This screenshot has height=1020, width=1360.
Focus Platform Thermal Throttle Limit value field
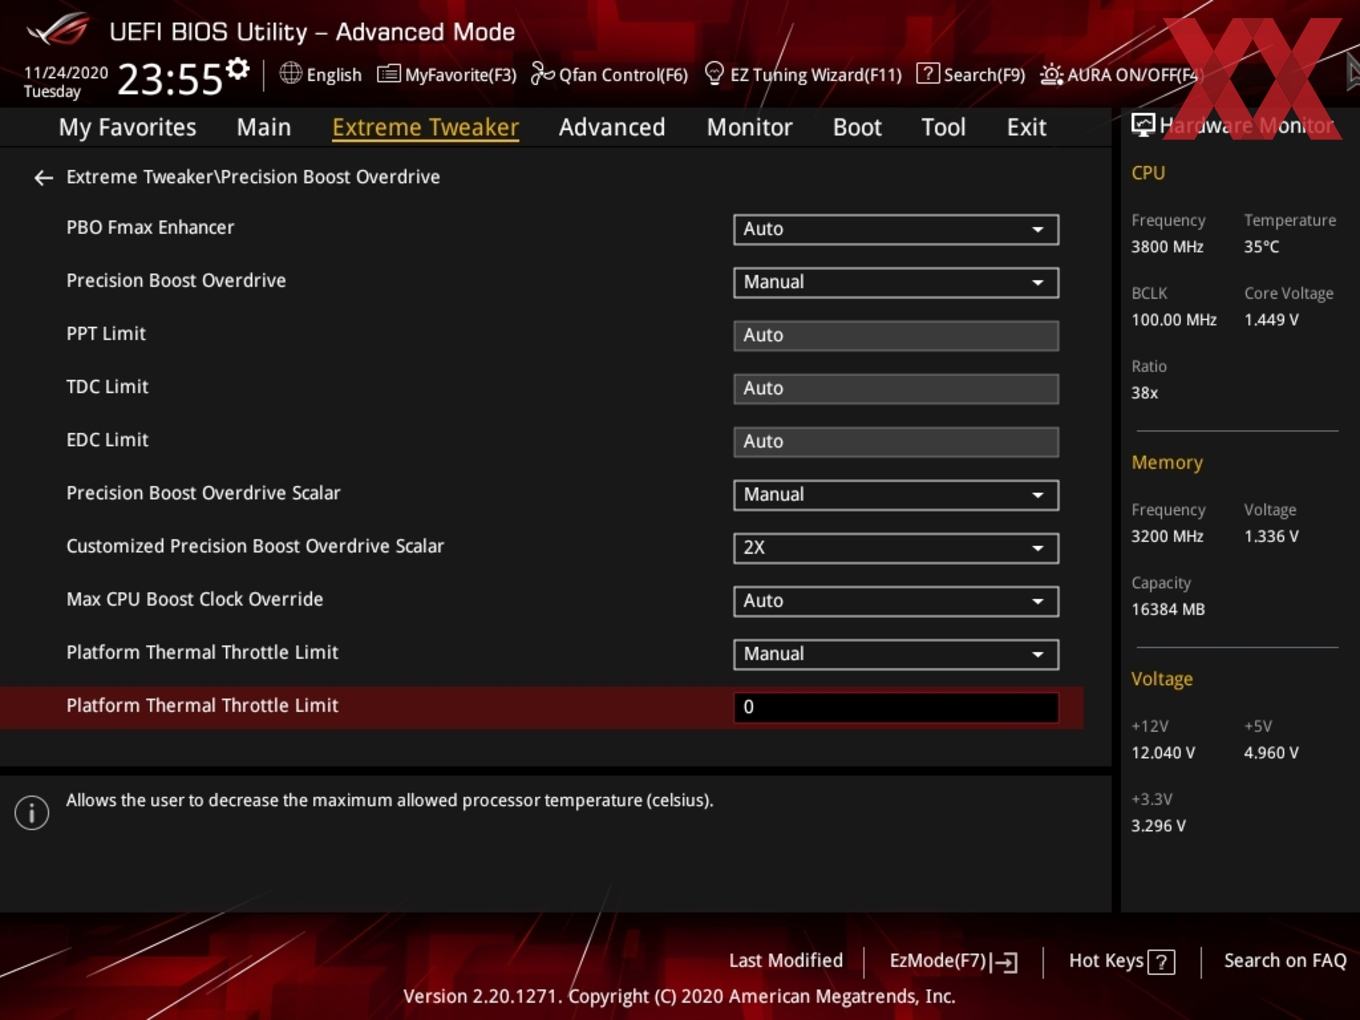896,707
